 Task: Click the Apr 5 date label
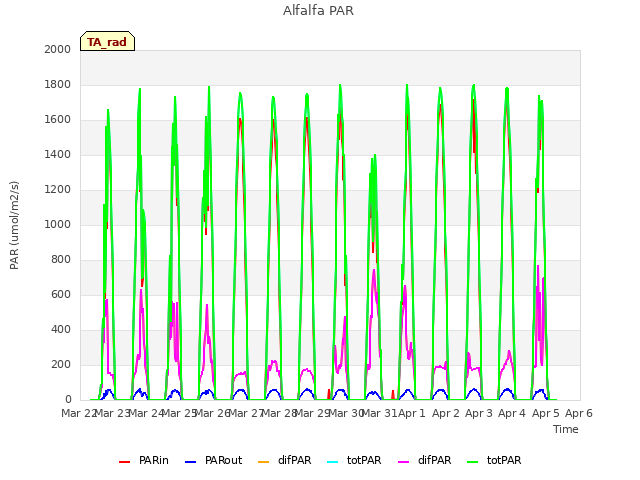[546, 413]
